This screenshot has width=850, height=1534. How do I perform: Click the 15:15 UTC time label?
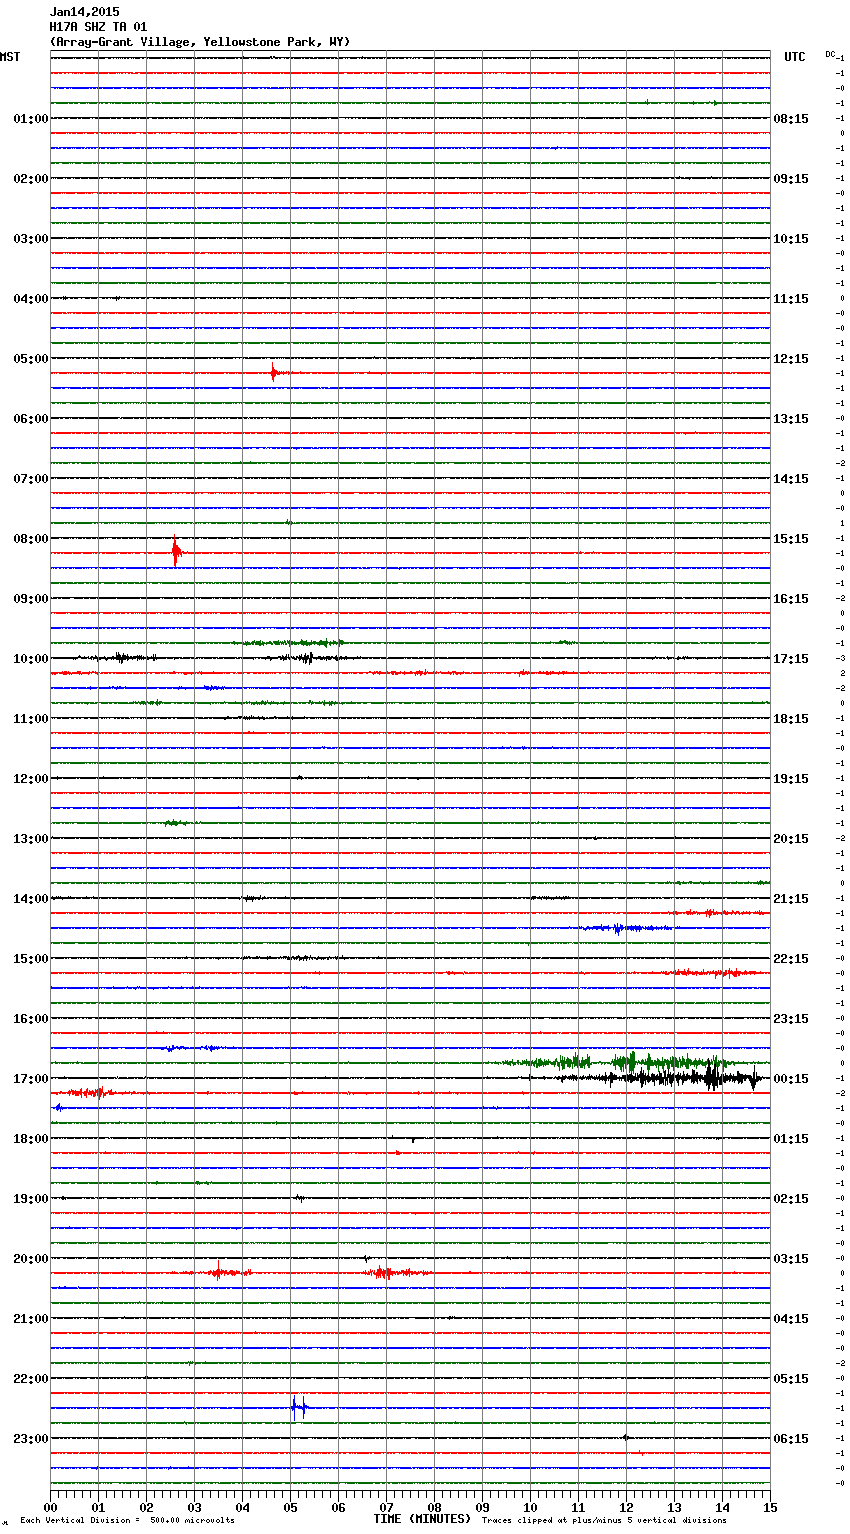point(791,539)
